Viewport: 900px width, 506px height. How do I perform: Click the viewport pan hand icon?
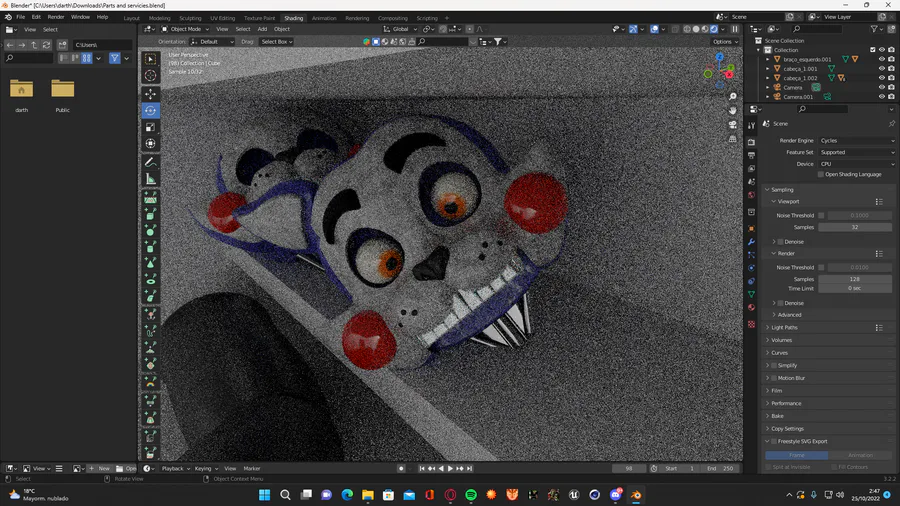click(x=732, y=110)
